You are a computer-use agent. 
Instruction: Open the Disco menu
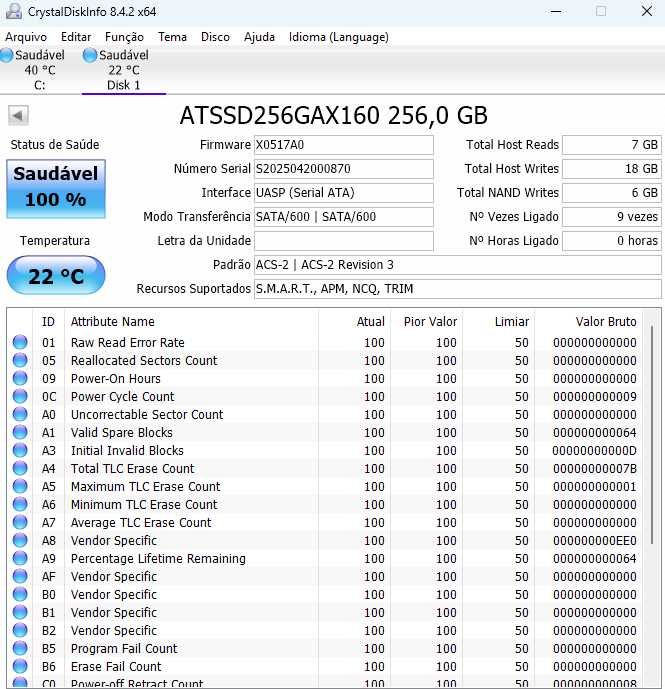(215, 37)
